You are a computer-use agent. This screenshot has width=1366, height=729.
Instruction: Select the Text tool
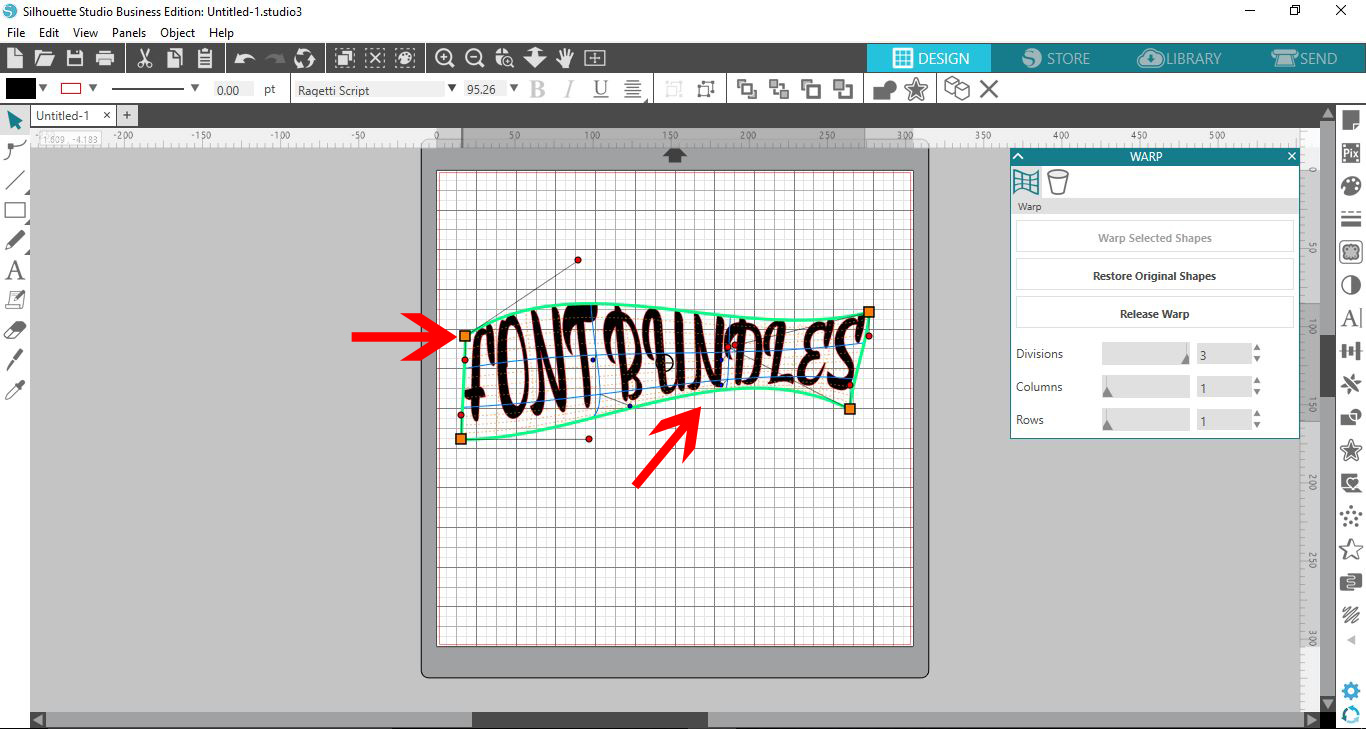click(15, 270)
